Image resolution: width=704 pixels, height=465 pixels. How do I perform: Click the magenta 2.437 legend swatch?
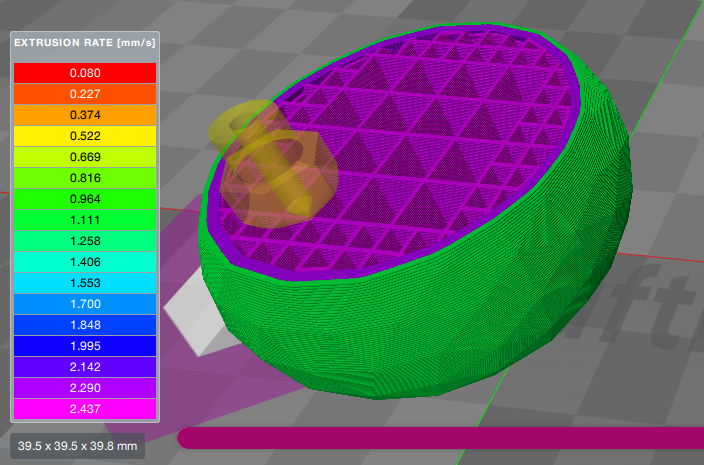coord(85,409)
